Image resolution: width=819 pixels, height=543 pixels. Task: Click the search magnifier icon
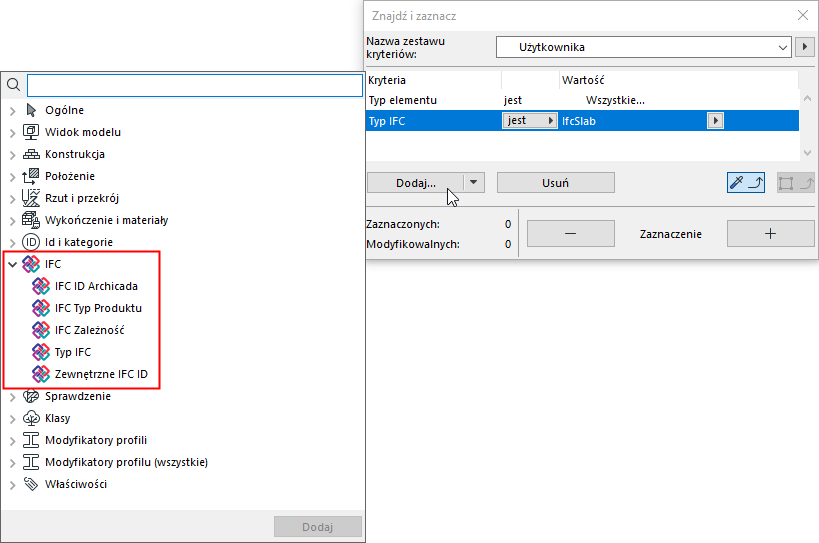(14, 85)
